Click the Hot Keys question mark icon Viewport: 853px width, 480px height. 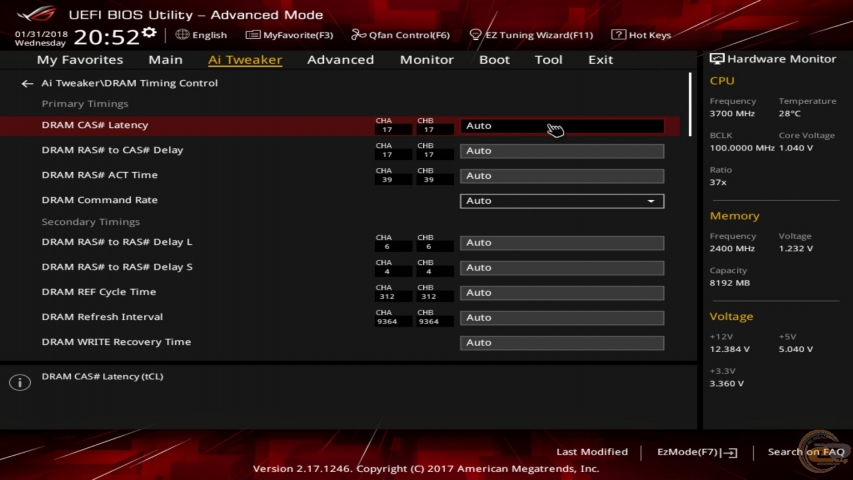[x=618, y=35]
